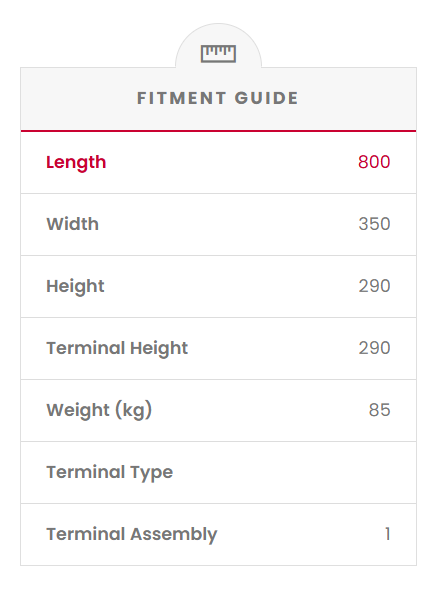Click the Terminal Height label
Image resolution: width=429 pixels, height=599 pixels.
[117, 348]
